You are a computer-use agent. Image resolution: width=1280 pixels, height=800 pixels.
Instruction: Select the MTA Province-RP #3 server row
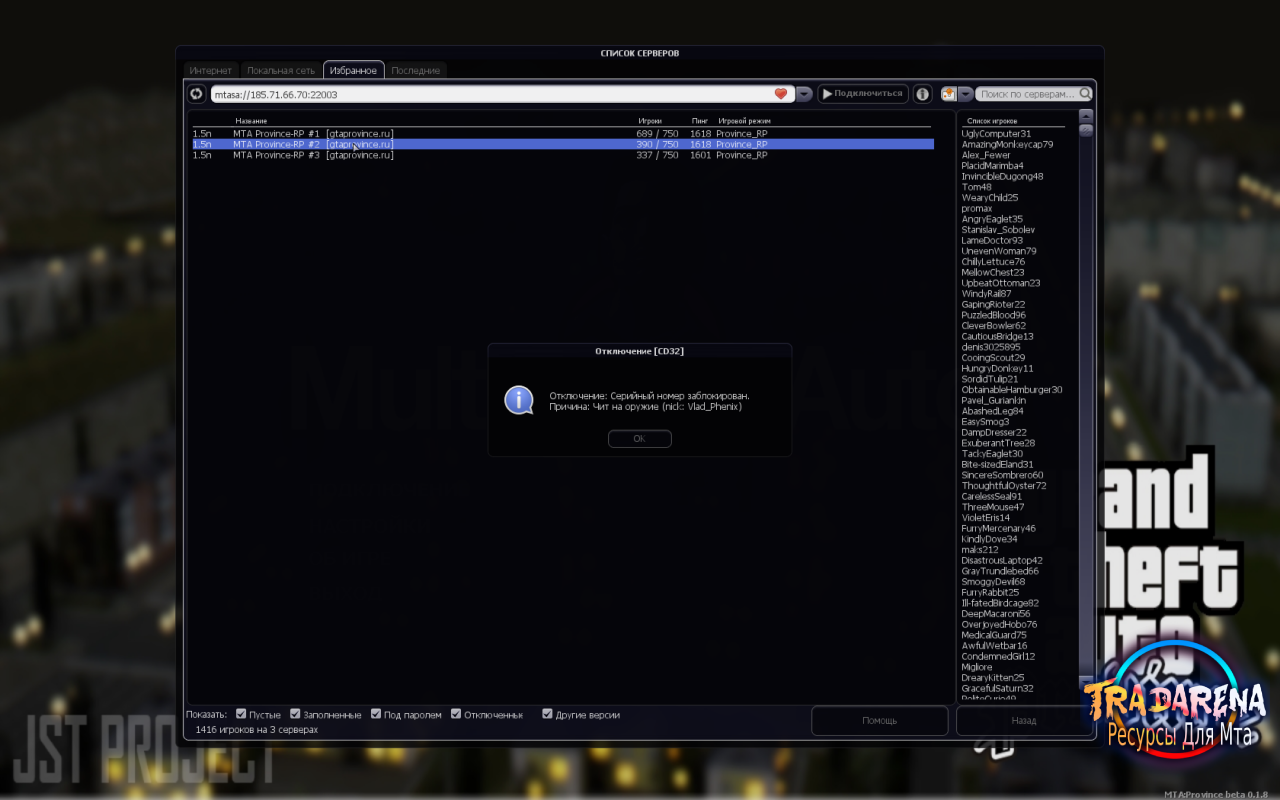coord(562,155)
